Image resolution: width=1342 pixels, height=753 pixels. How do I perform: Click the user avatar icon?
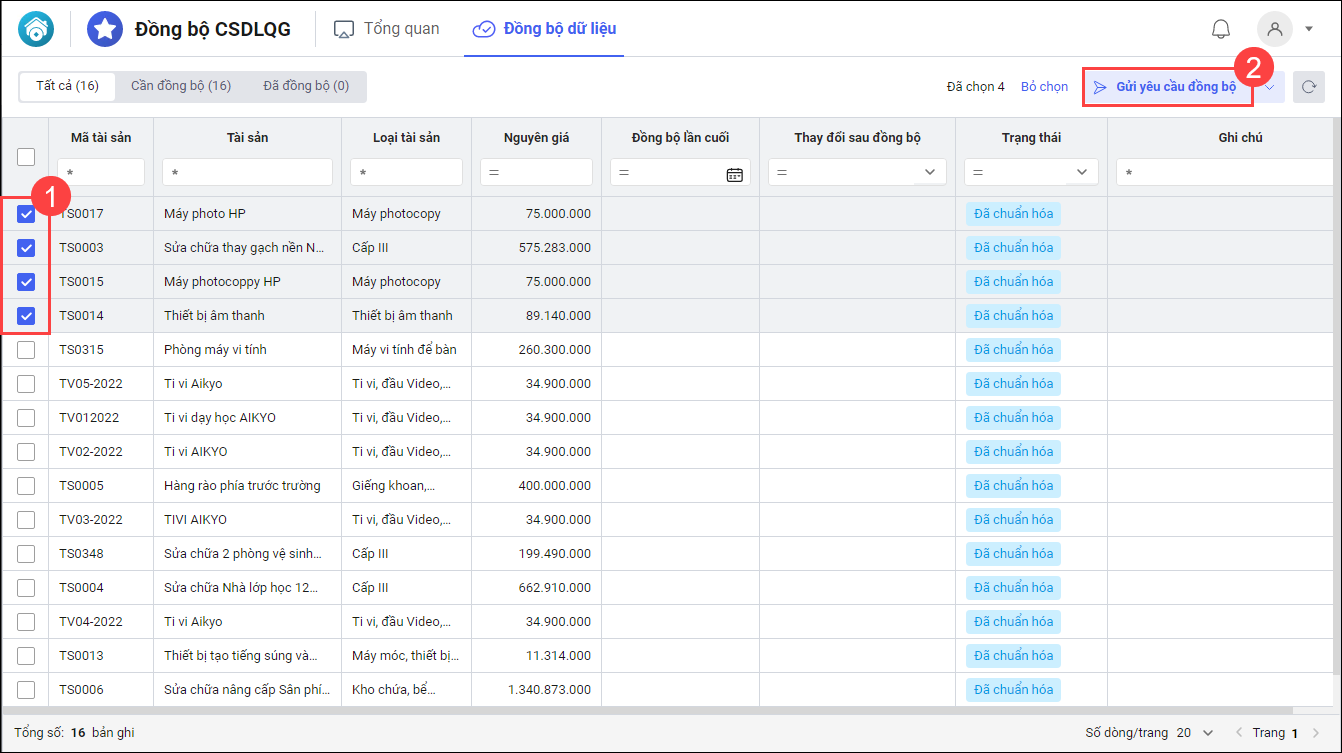(x=1274, y=29)
